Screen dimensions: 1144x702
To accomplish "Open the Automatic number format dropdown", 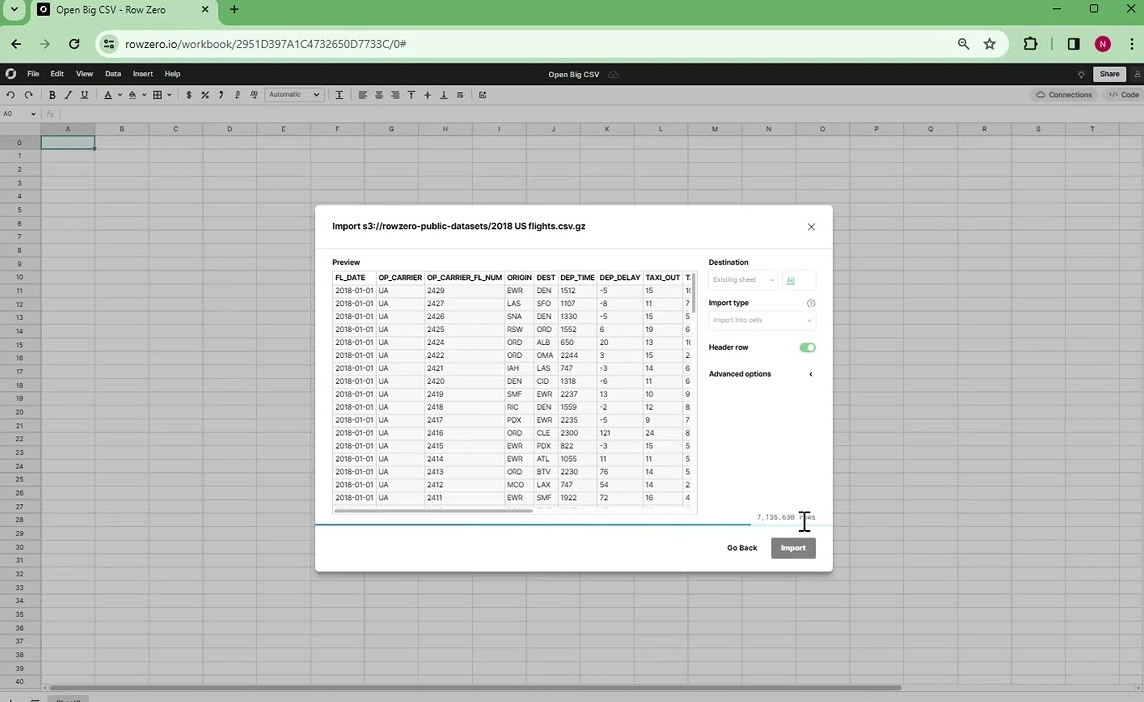I will (294, 95).
